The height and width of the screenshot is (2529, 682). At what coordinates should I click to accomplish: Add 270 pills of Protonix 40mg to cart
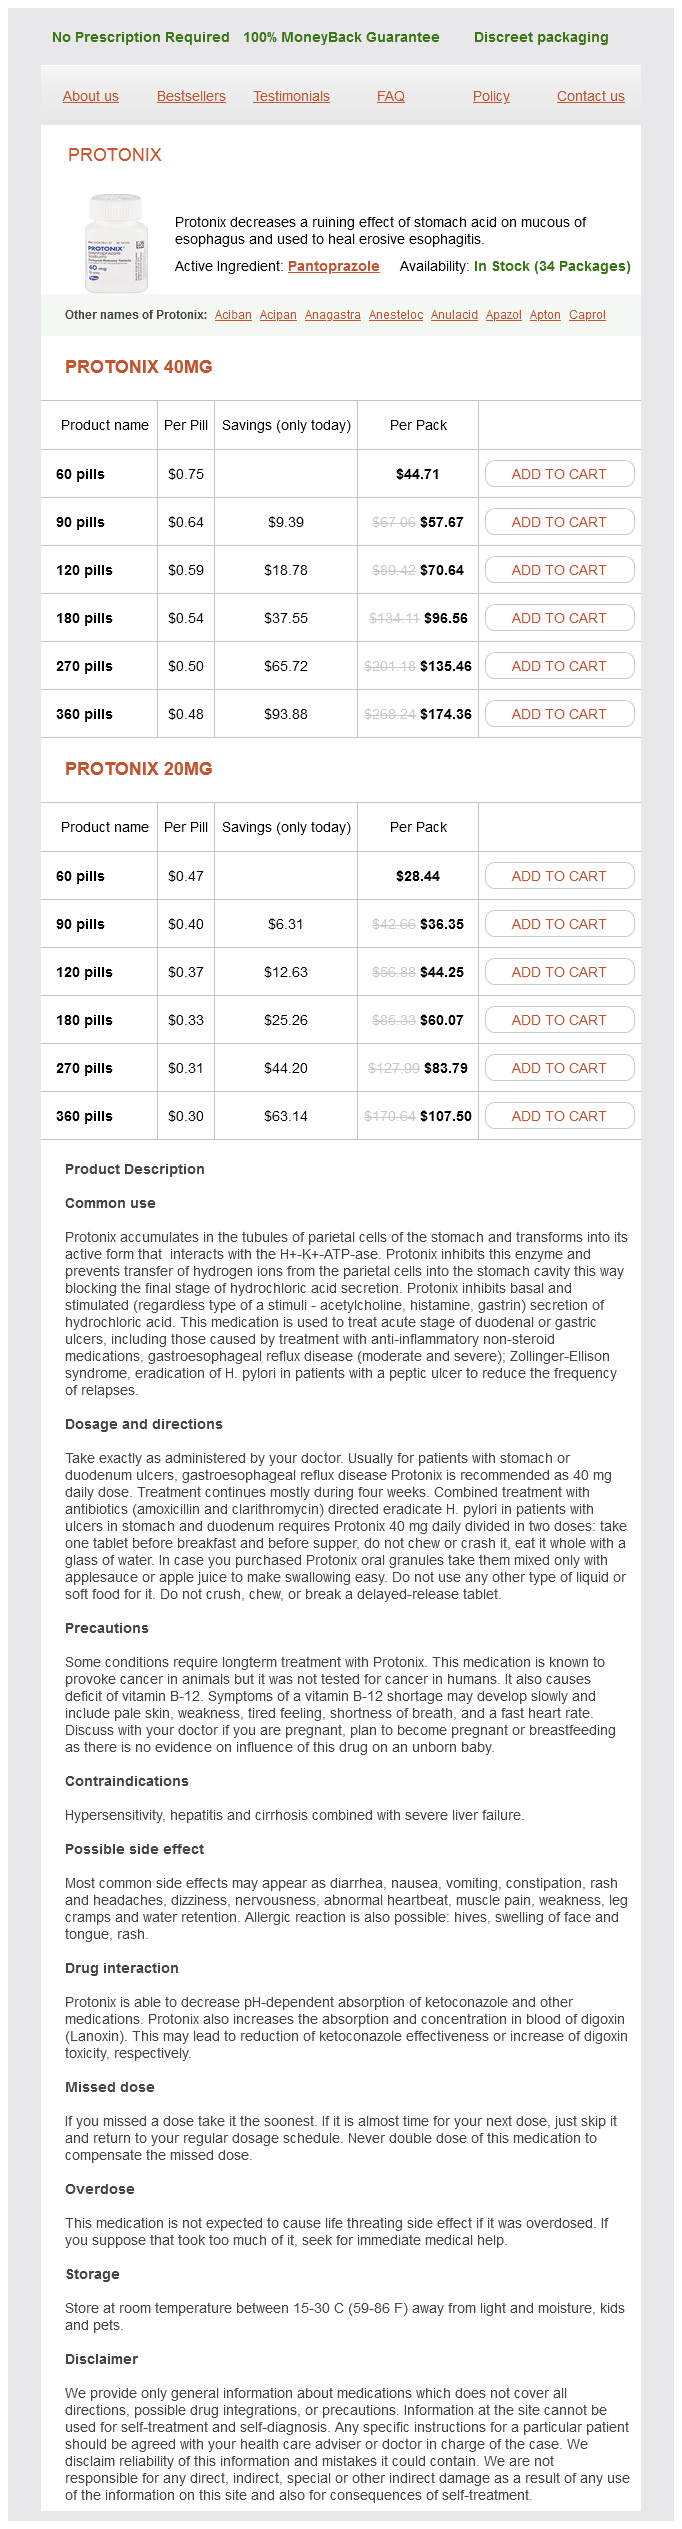[559, 666]
